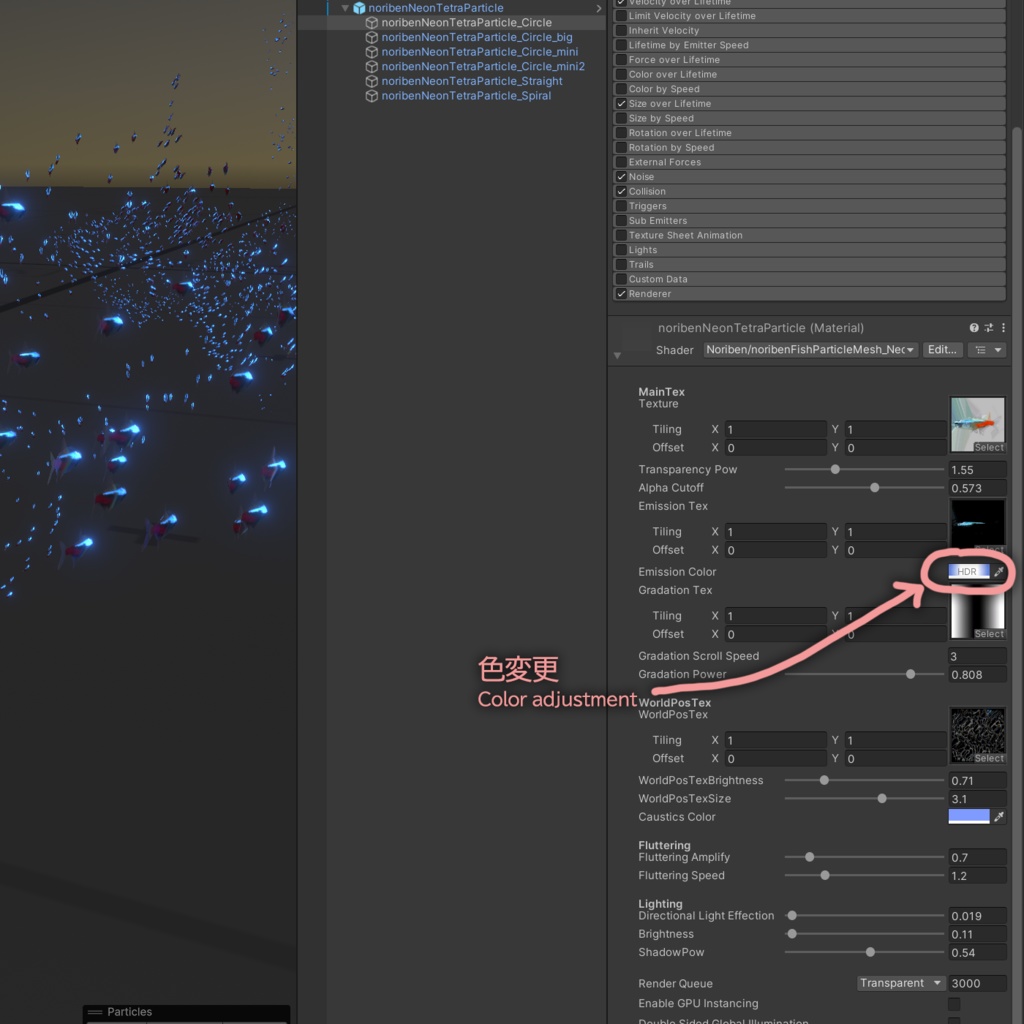The width and height of the screenshot is (1024, 1024).
Task: Collapse the noribenNeonTetraParticle hierarchy node
Action: tap(345, 8)
